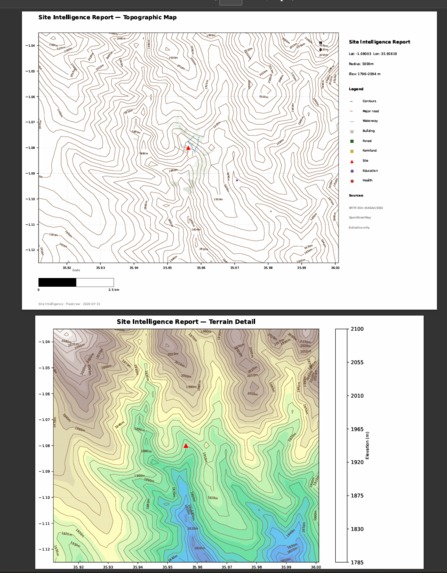
Task: Click the 'Indicative only' note
Action: click(359, 227)
